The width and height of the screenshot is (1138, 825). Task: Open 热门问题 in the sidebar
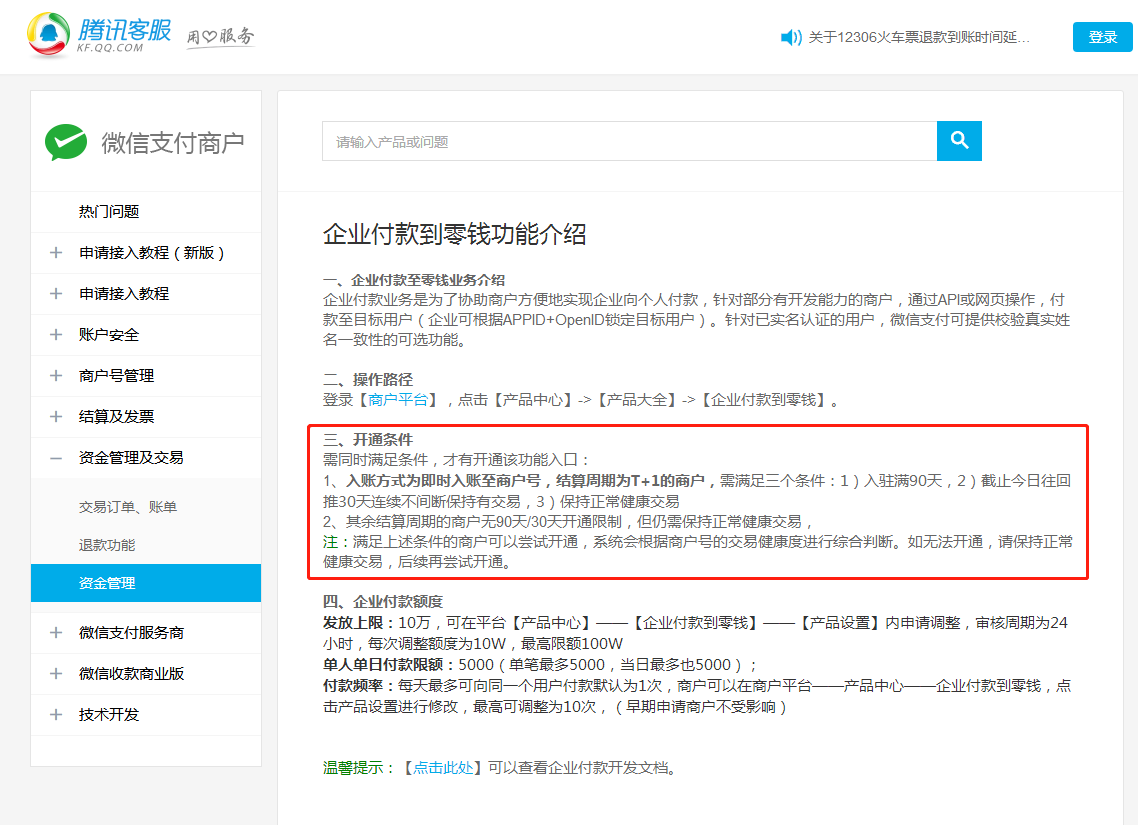109,212
